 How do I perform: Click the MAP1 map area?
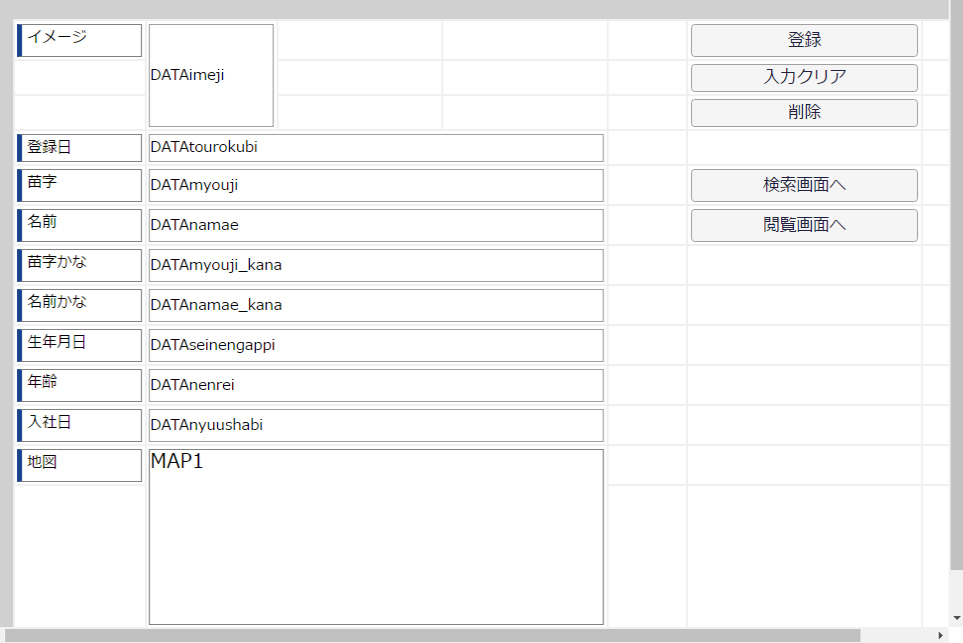point(376,537)
